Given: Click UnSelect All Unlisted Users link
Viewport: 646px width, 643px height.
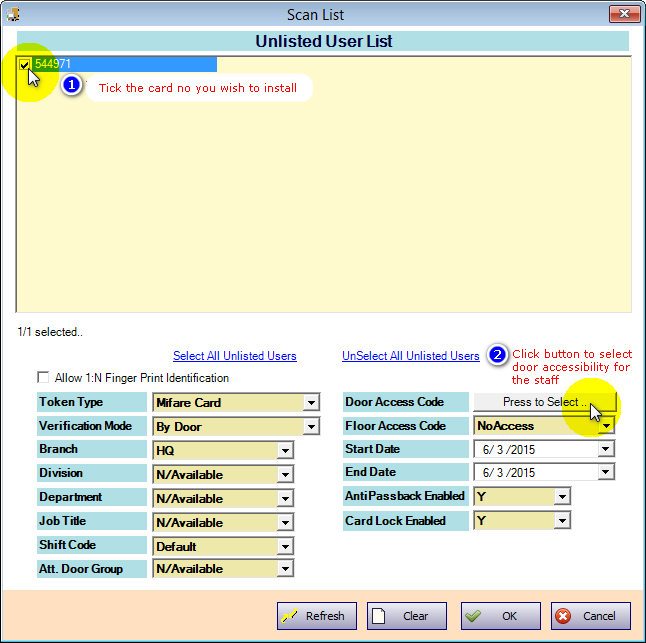Looking at the screenshot, I should click(410, 356).
